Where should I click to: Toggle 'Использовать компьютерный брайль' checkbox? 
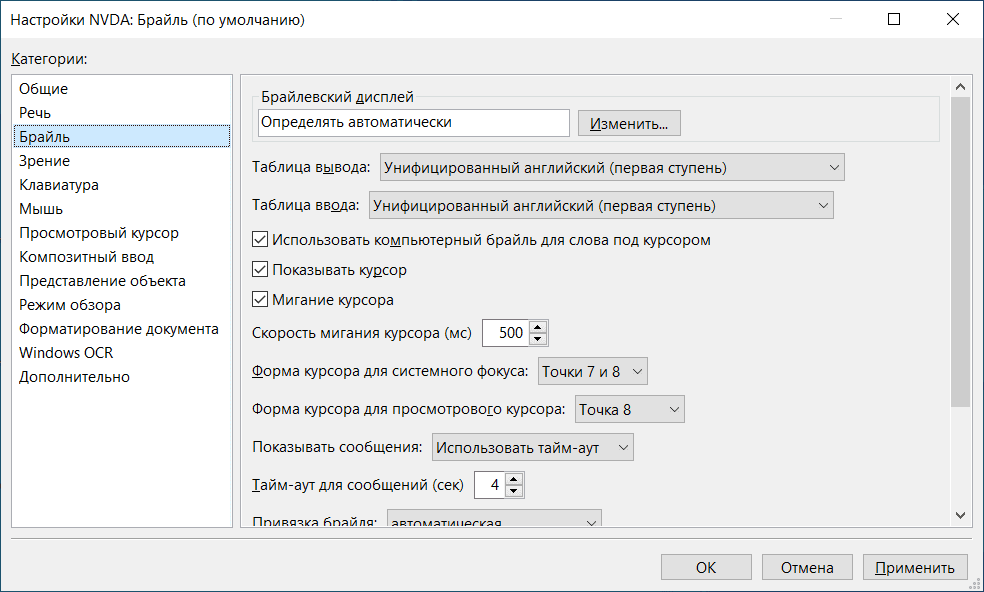coord(261,240)
